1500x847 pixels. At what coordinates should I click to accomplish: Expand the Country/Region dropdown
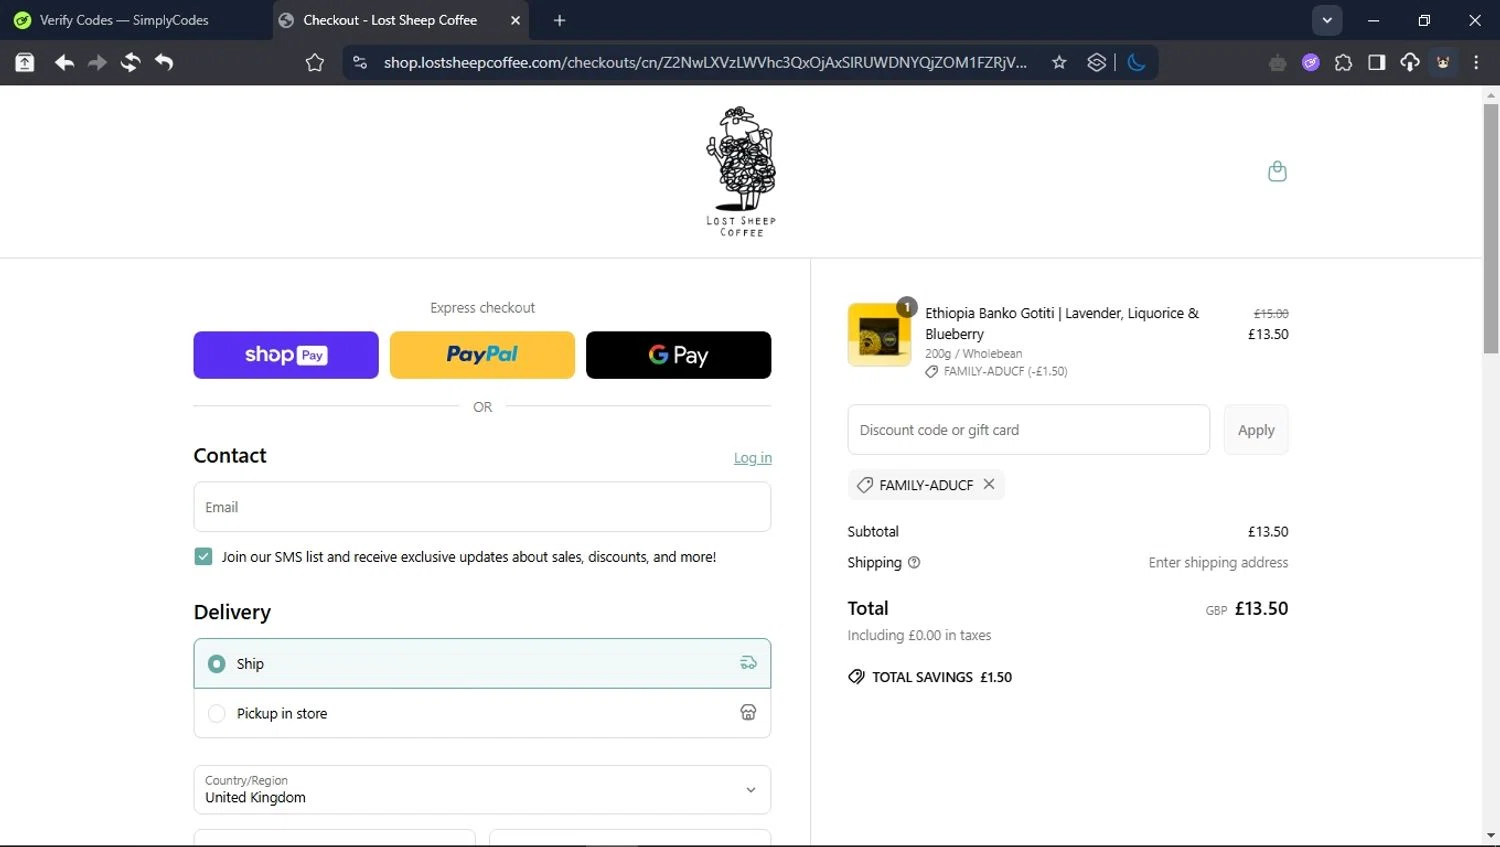[482, 790]
